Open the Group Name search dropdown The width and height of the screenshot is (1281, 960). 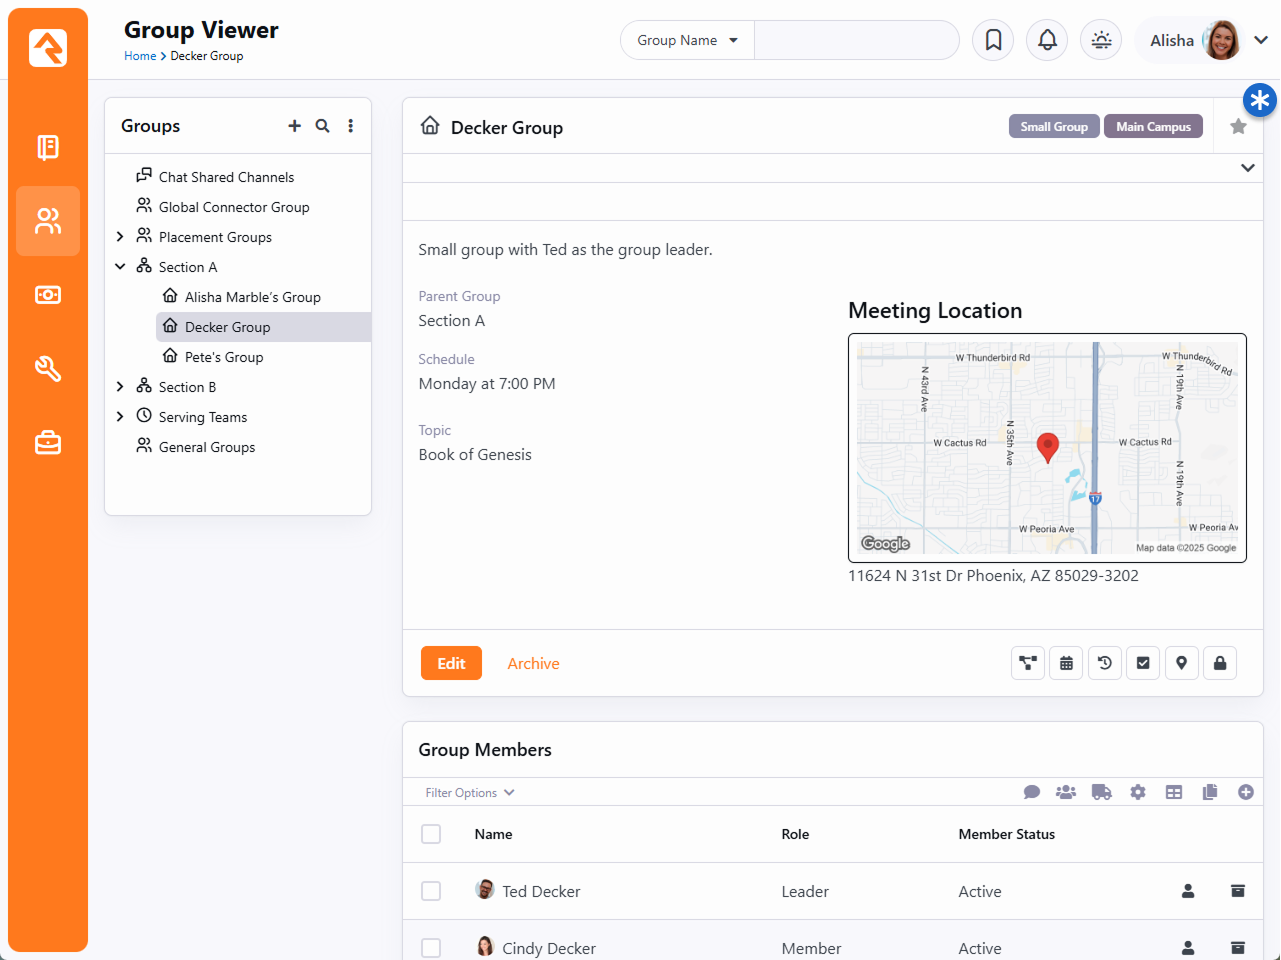[687, 40]
